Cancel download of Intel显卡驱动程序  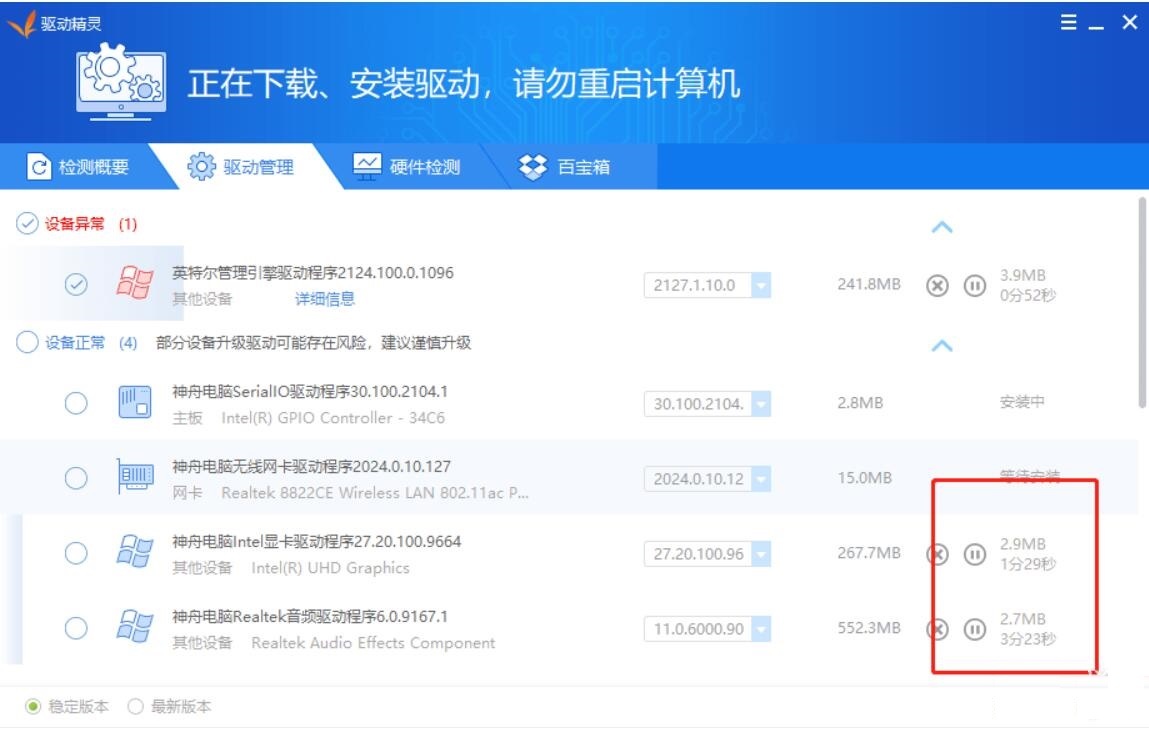pos(937,554)
